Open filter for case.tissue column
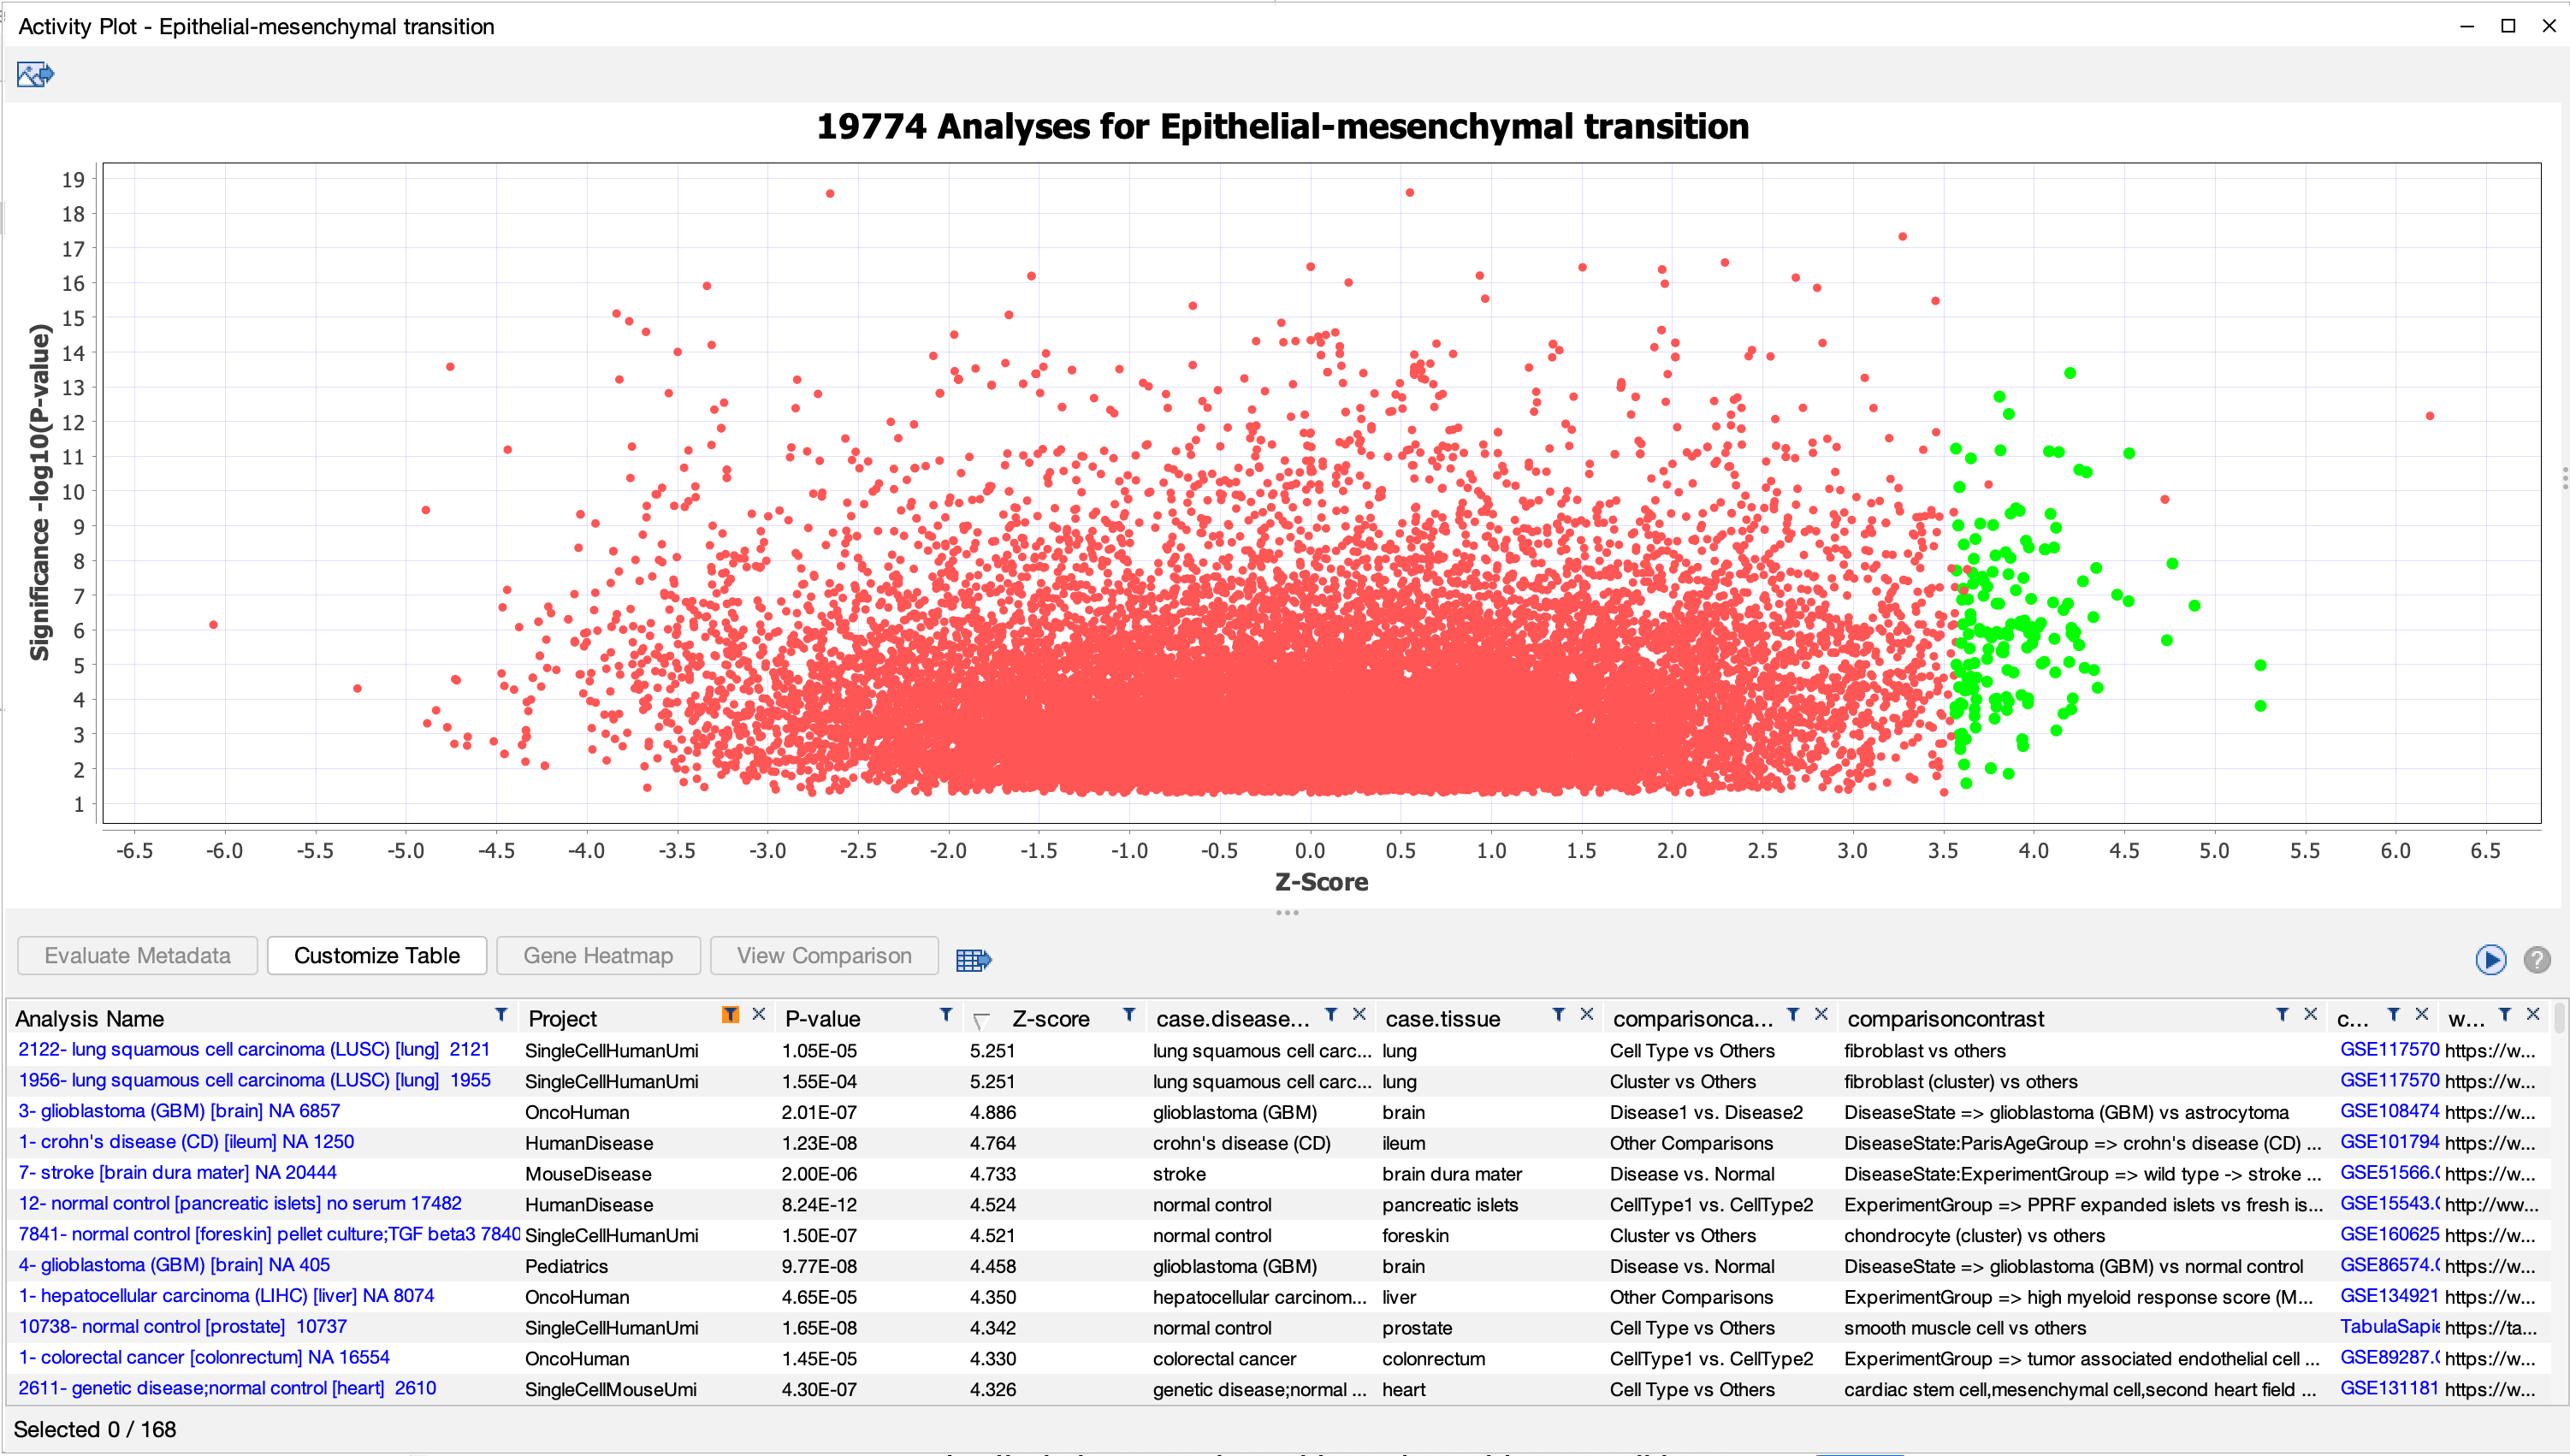 tap(1558, 1015)
